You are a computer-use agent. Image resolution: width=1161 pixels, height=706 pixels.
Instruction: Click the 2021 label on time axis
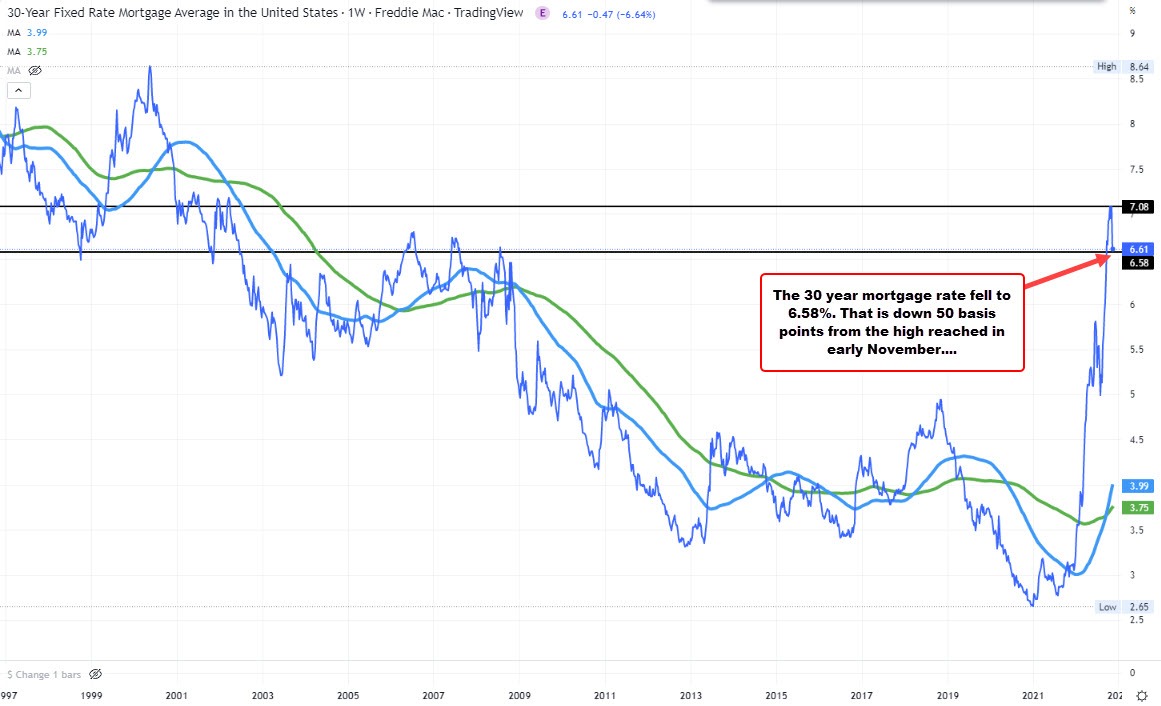[1033, 696]
